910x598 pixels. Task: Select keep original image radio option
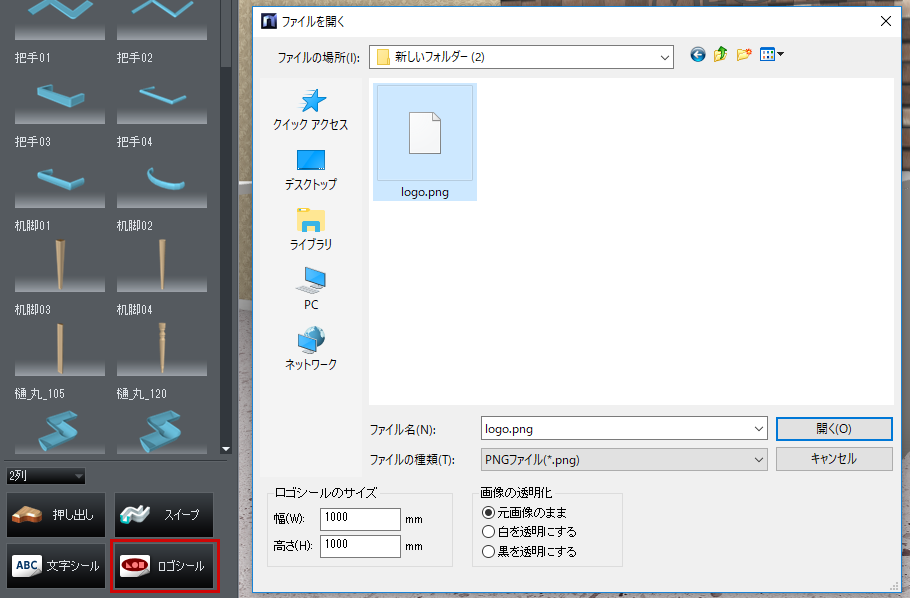[489, 512]
